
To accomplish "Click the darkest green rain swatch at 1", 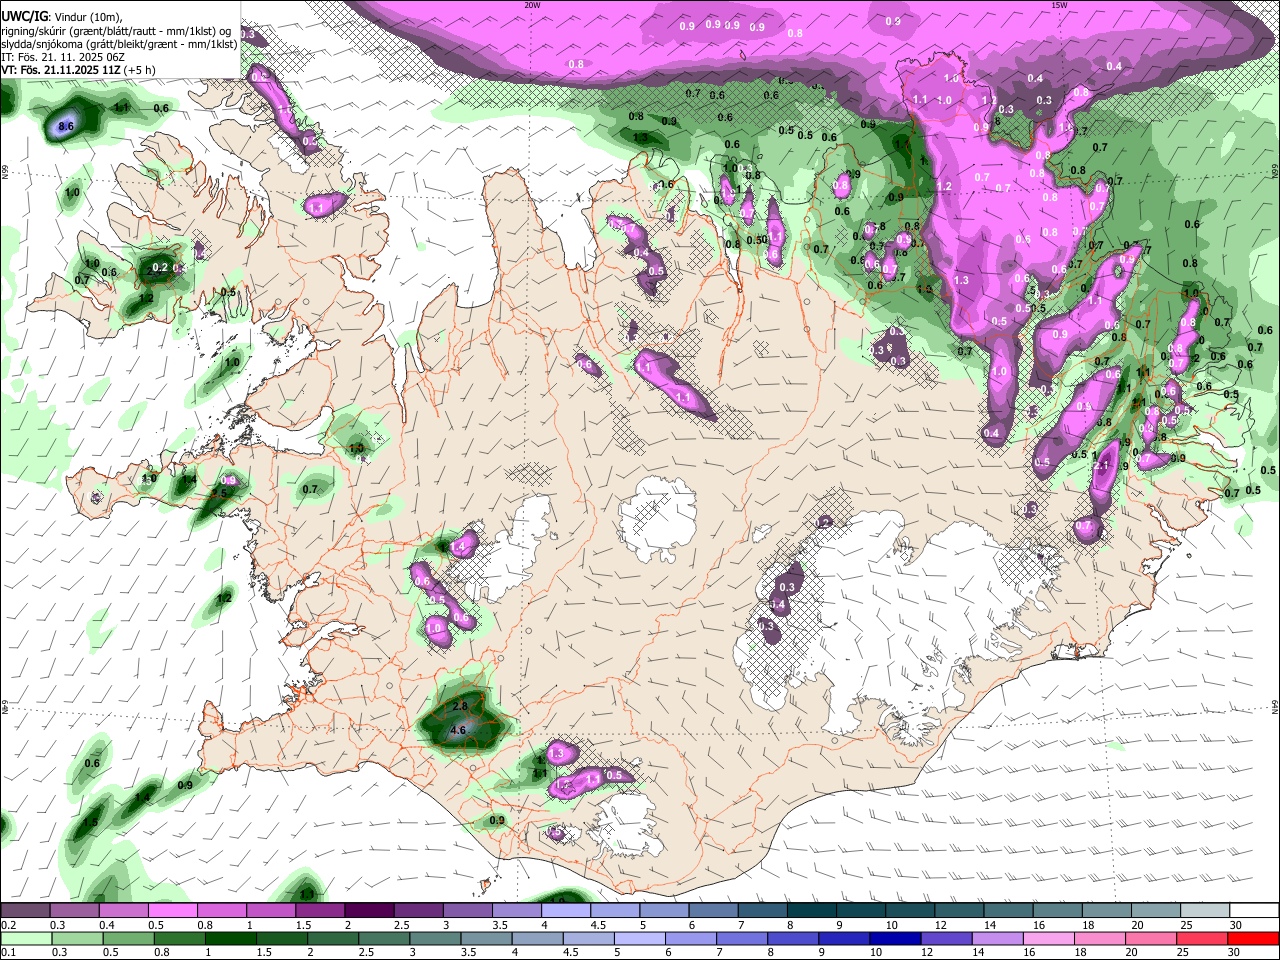I will tap(230, 939).
